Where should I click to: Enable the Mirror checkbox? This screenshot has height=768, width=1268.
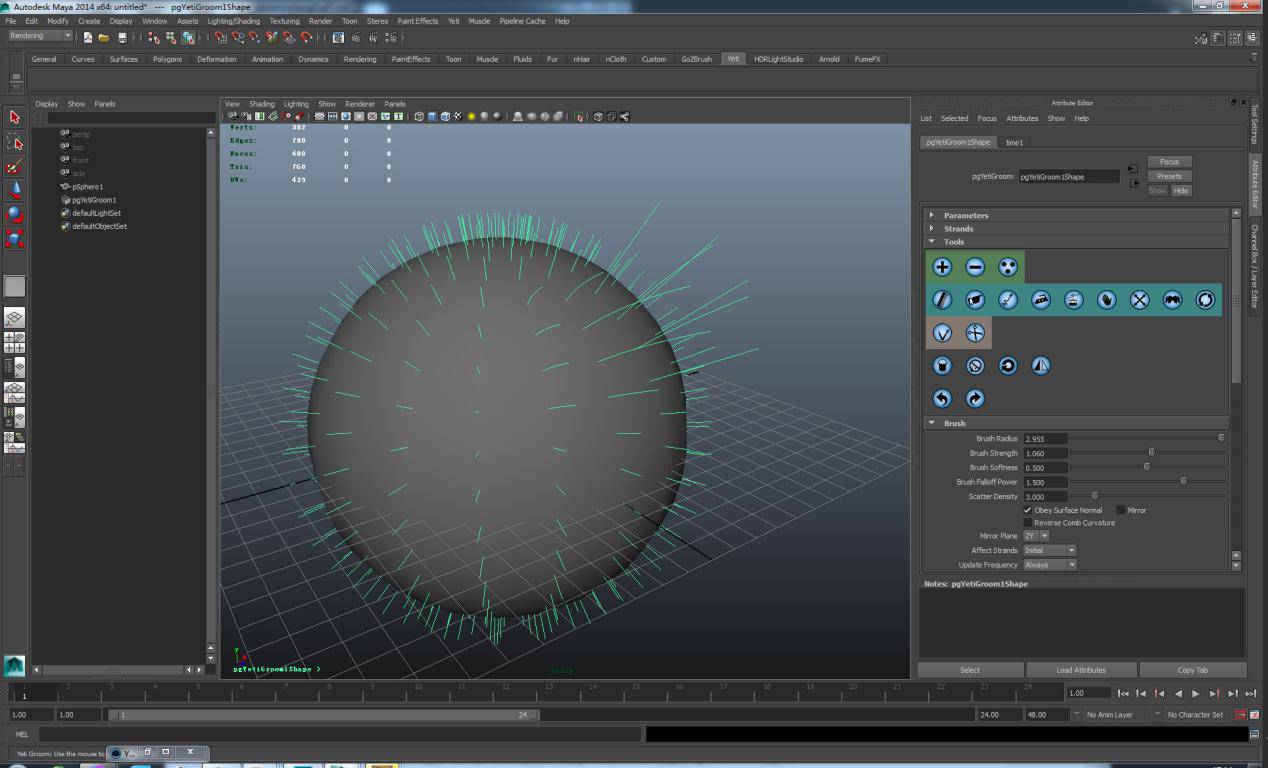pos(1121,510)
